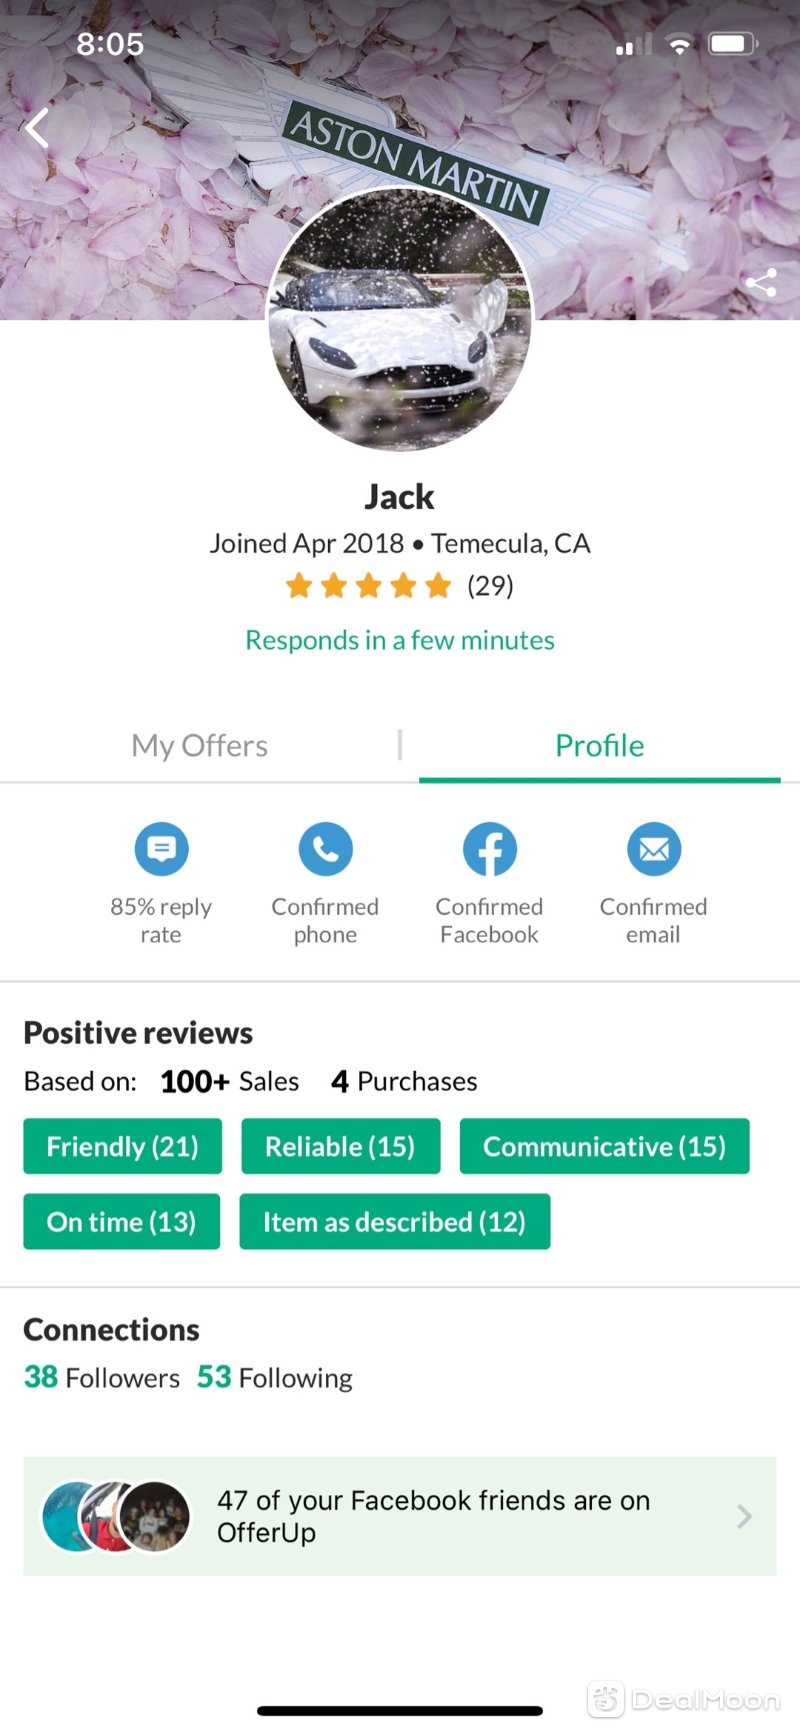Expand Facebook friends banner chevron
This screenshot has width=800, height=1732.
tap(744, 1516)
